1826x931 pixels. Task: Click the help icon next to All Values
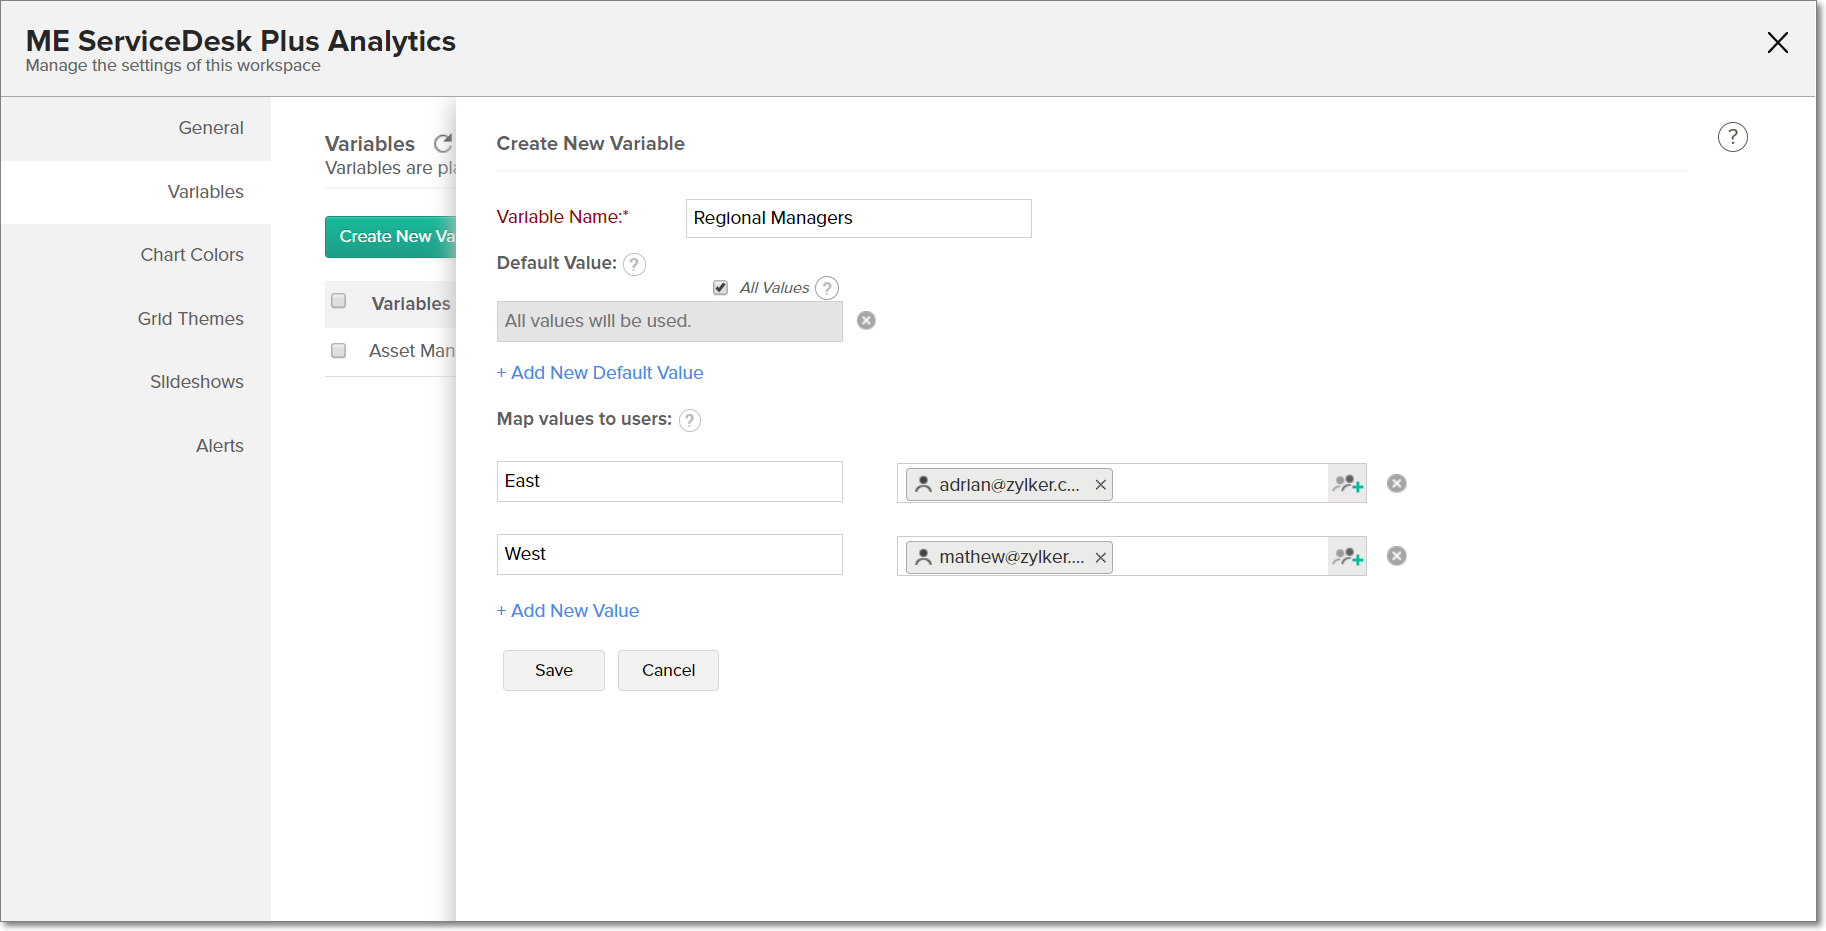827,288
